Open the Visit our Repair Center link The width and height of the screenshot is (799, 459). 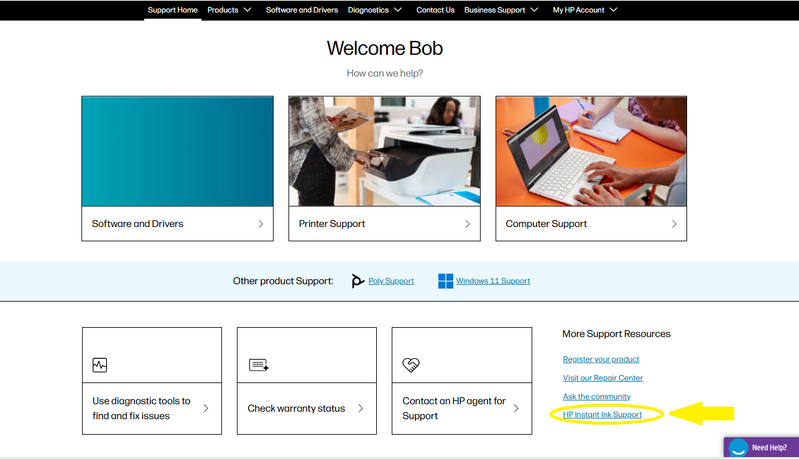pyautogui.click(x=603, y=377)
